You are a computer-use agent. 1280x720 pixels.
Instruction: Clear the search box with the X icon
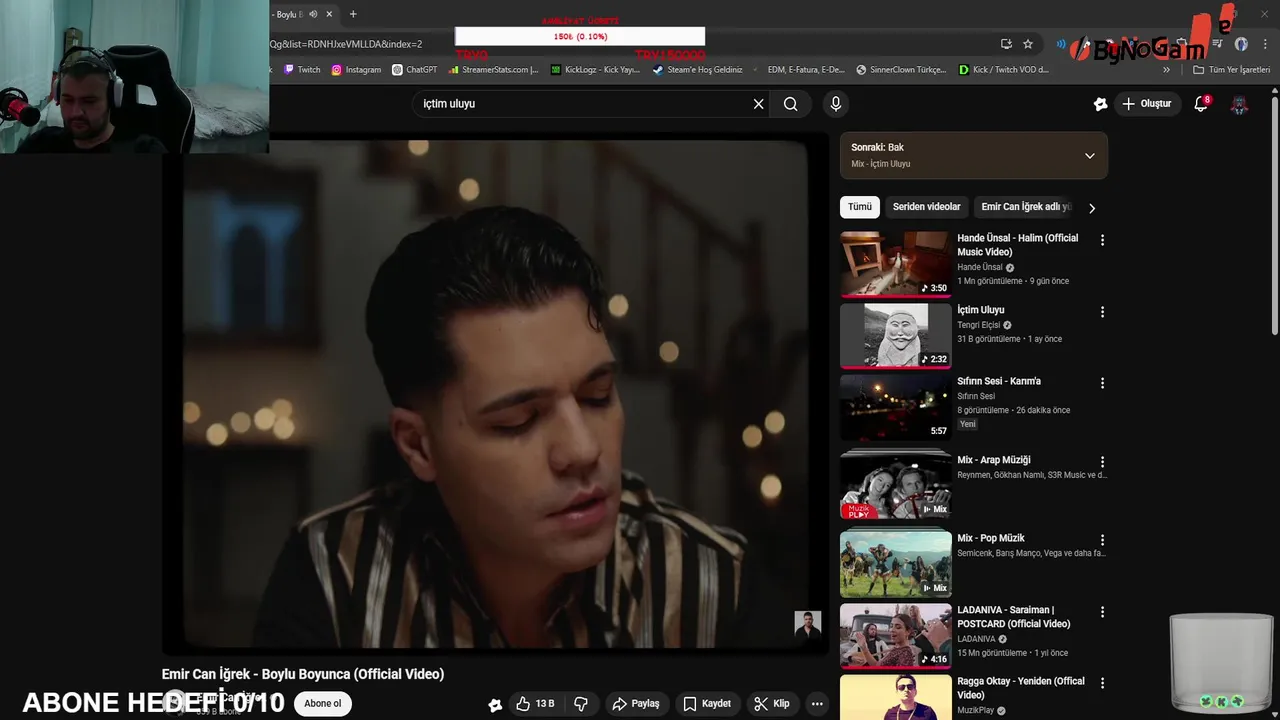point(758,104)
